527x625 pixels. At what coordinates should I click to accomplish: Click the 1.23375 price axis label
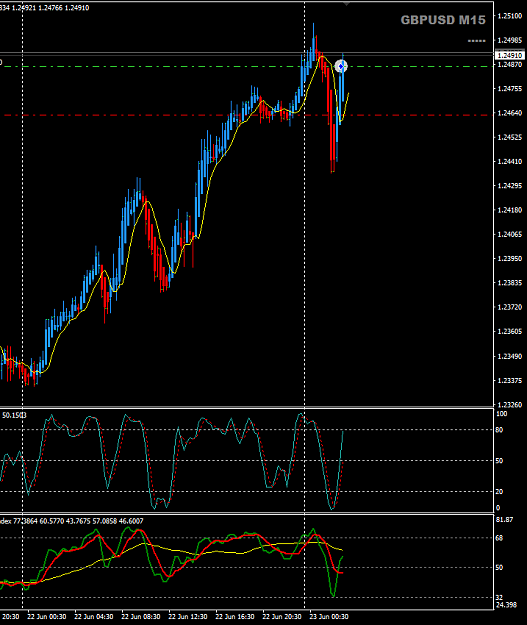click(510, 381)
